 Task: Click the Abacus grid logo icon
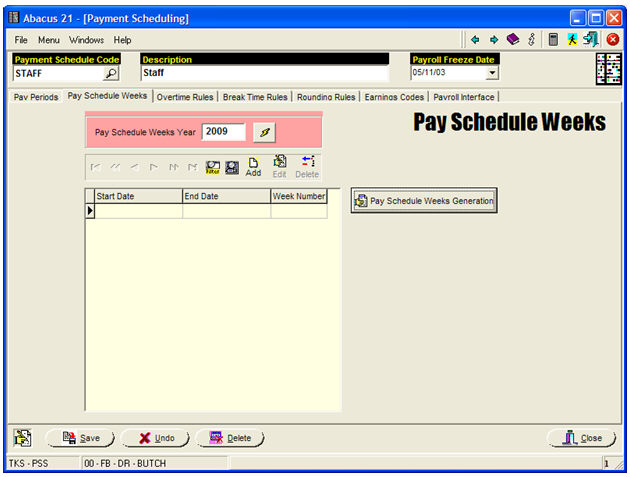pos(608,68)
